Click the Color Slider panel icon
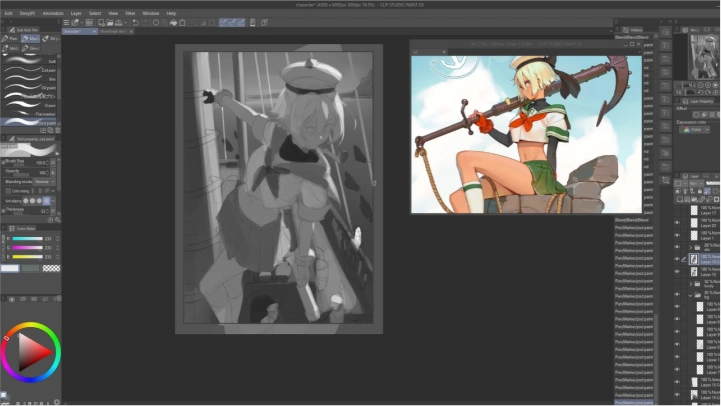Screen dimensions: 721x406 point(12,228)
